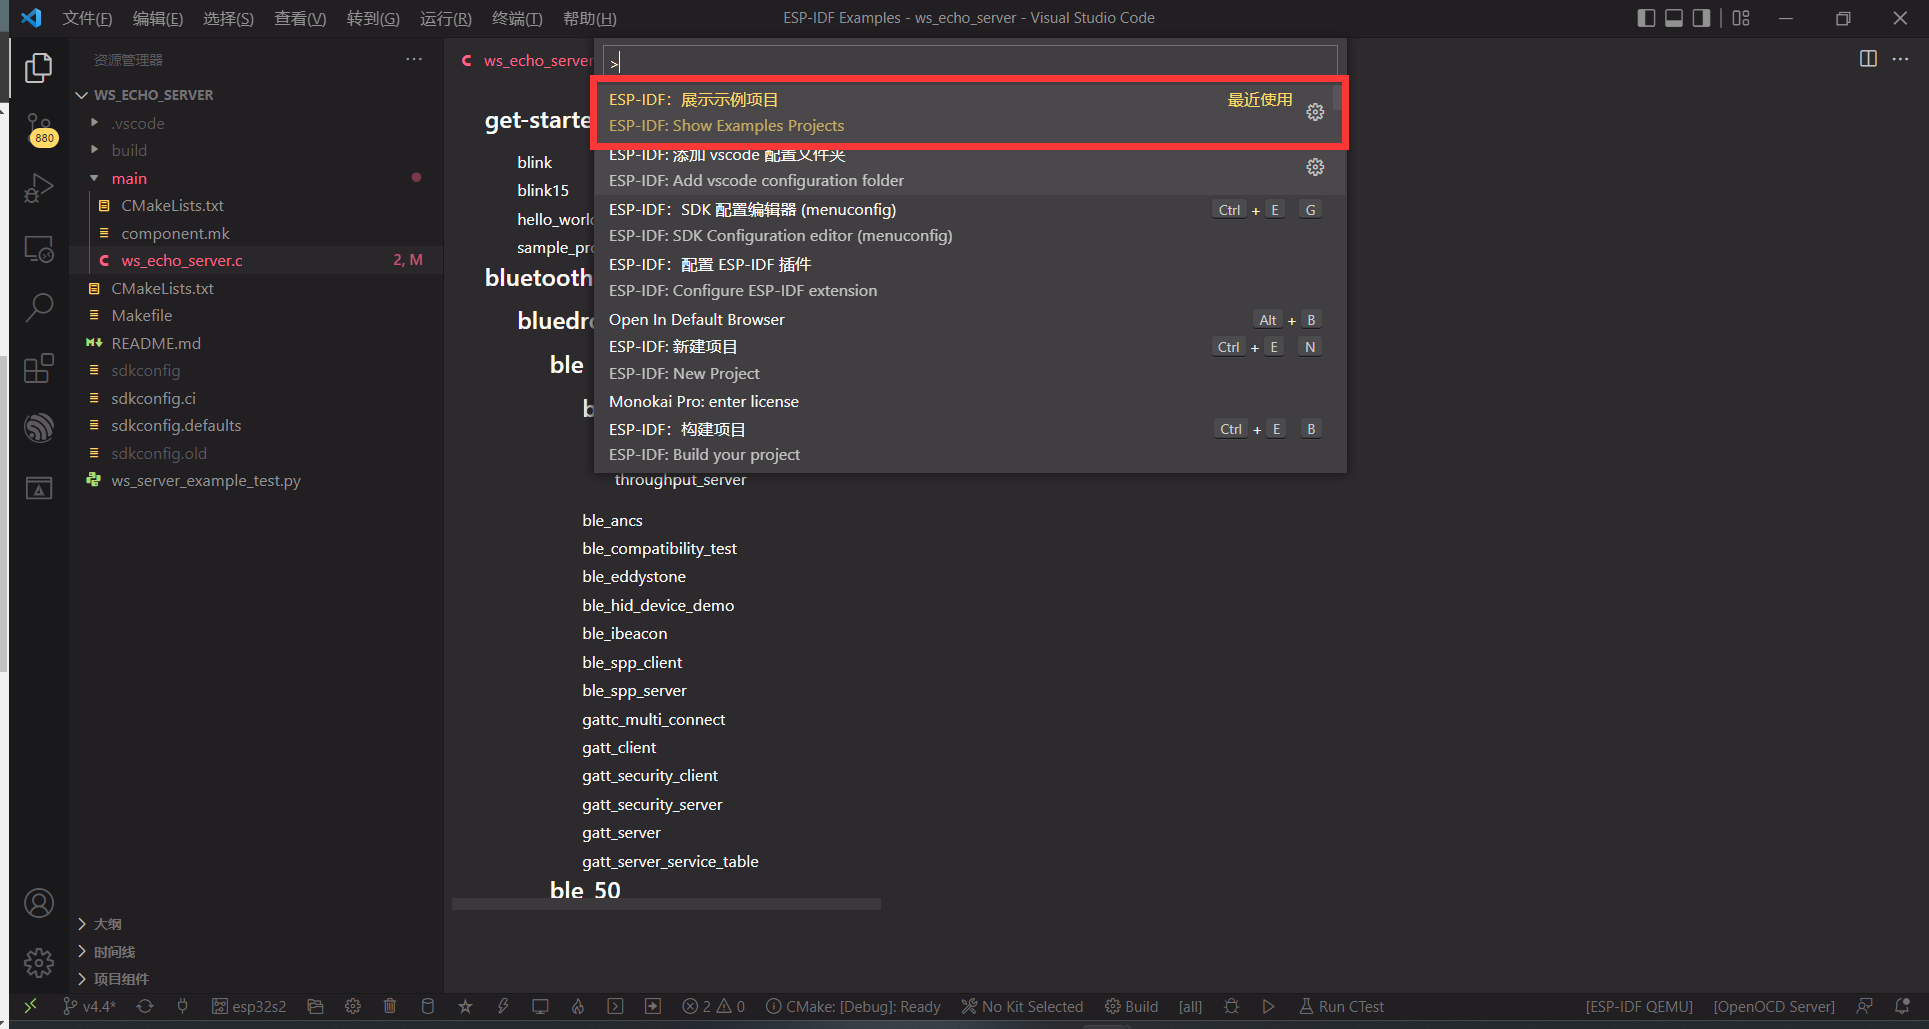Open the serial Monitor icon in status bar

540,1006
